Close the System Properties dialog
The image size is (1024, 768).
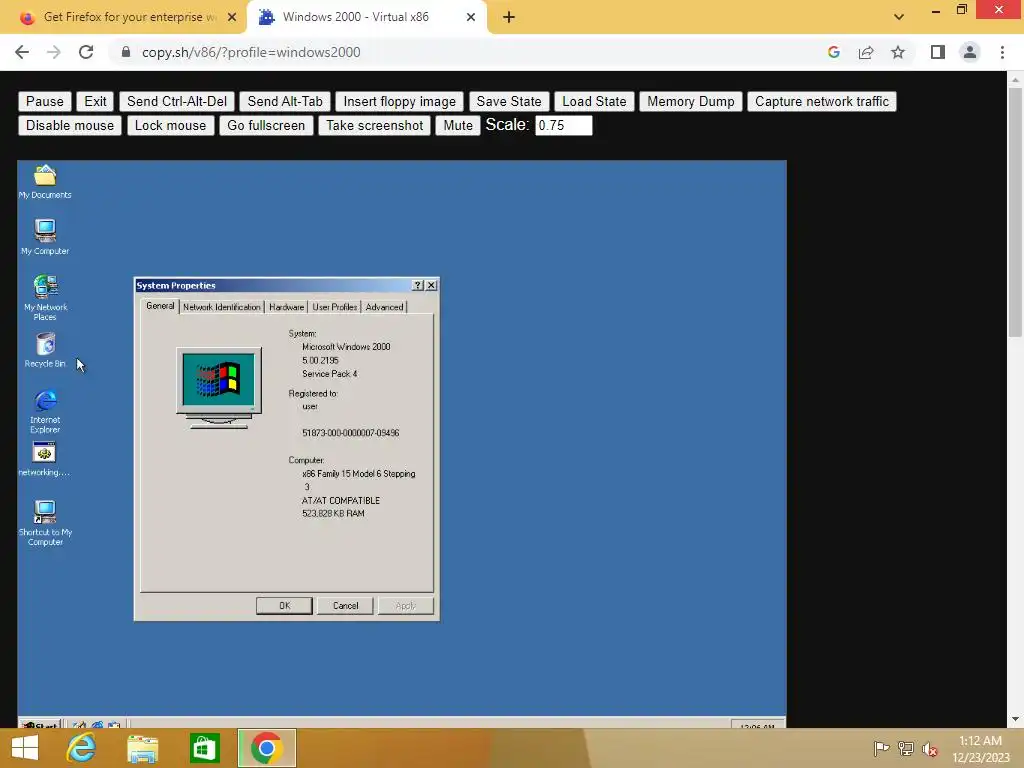tap(431, 285)
